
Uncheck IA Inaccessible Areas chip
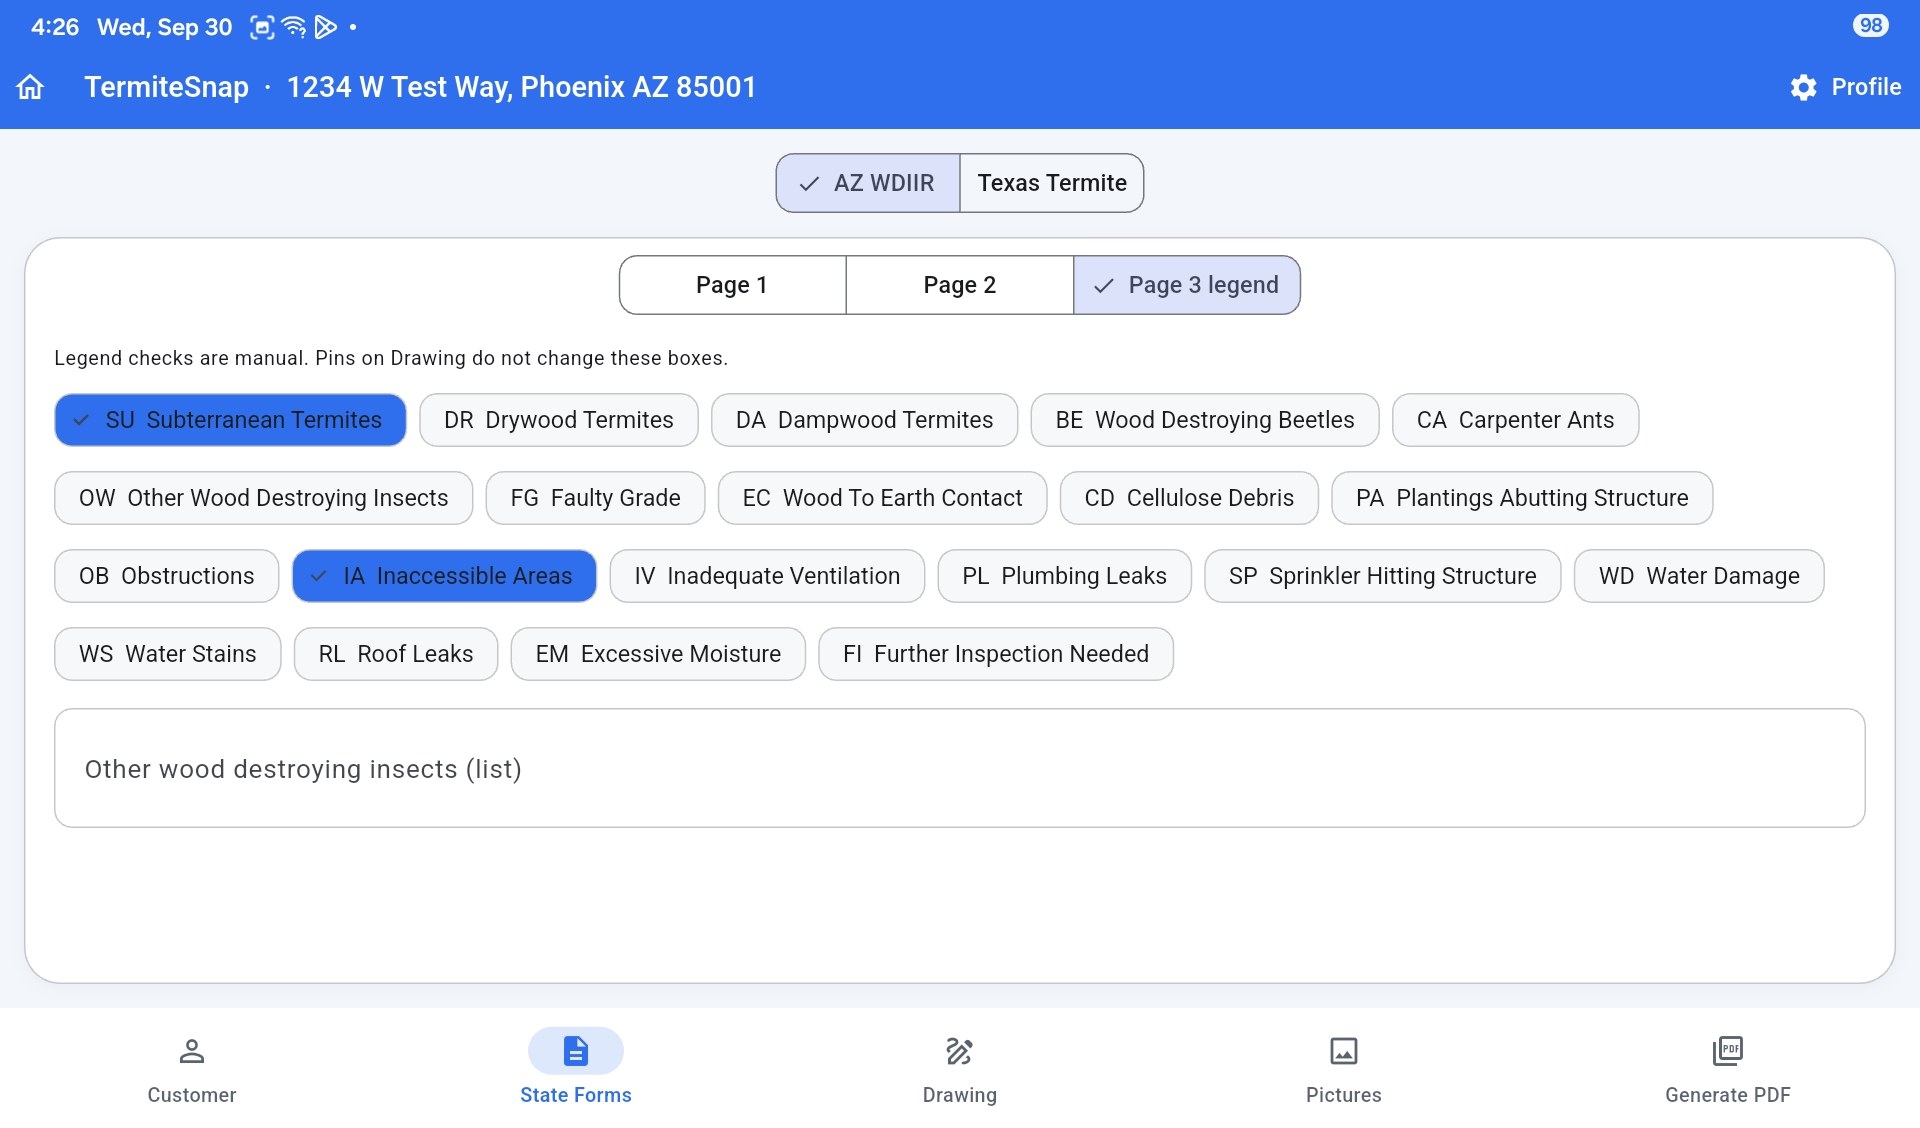(x=444, y=576)
